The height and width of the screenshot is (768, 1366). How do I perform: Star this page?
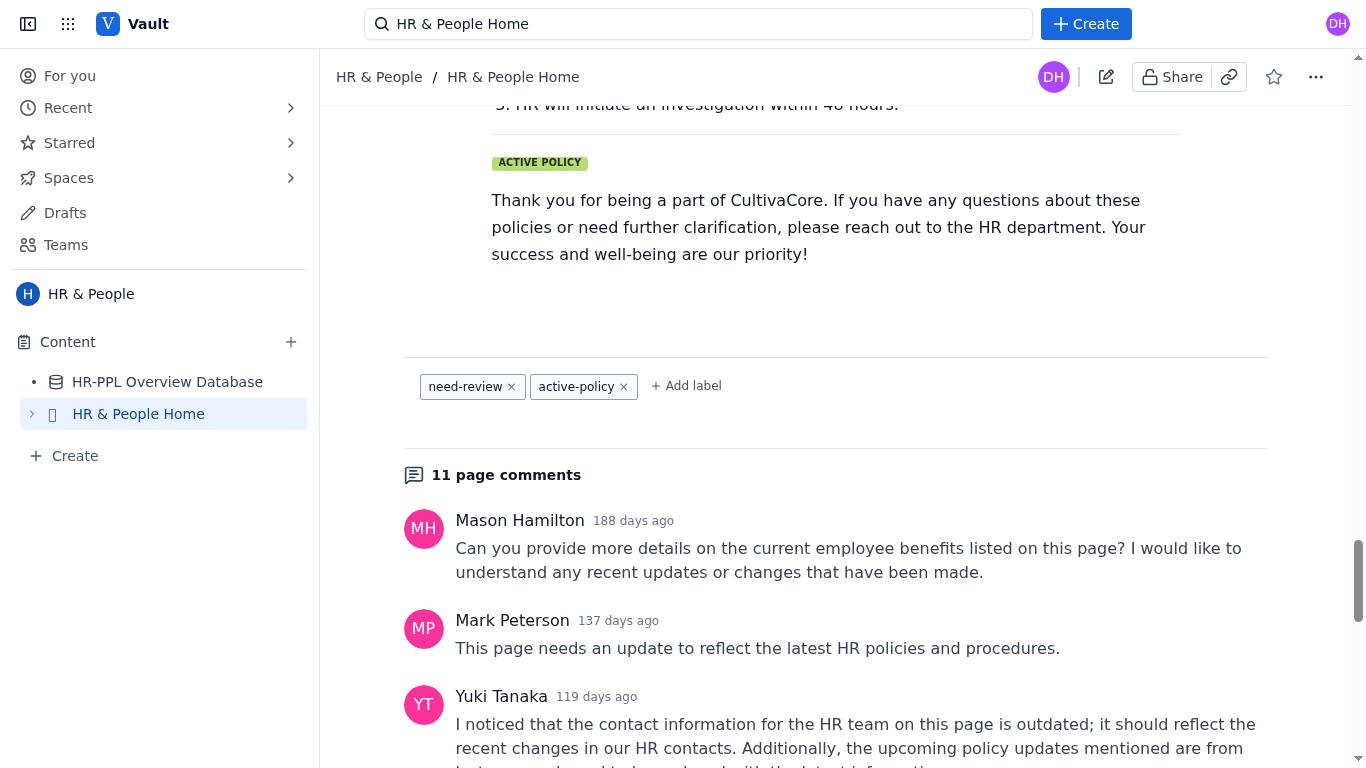tap(1274, 77)
